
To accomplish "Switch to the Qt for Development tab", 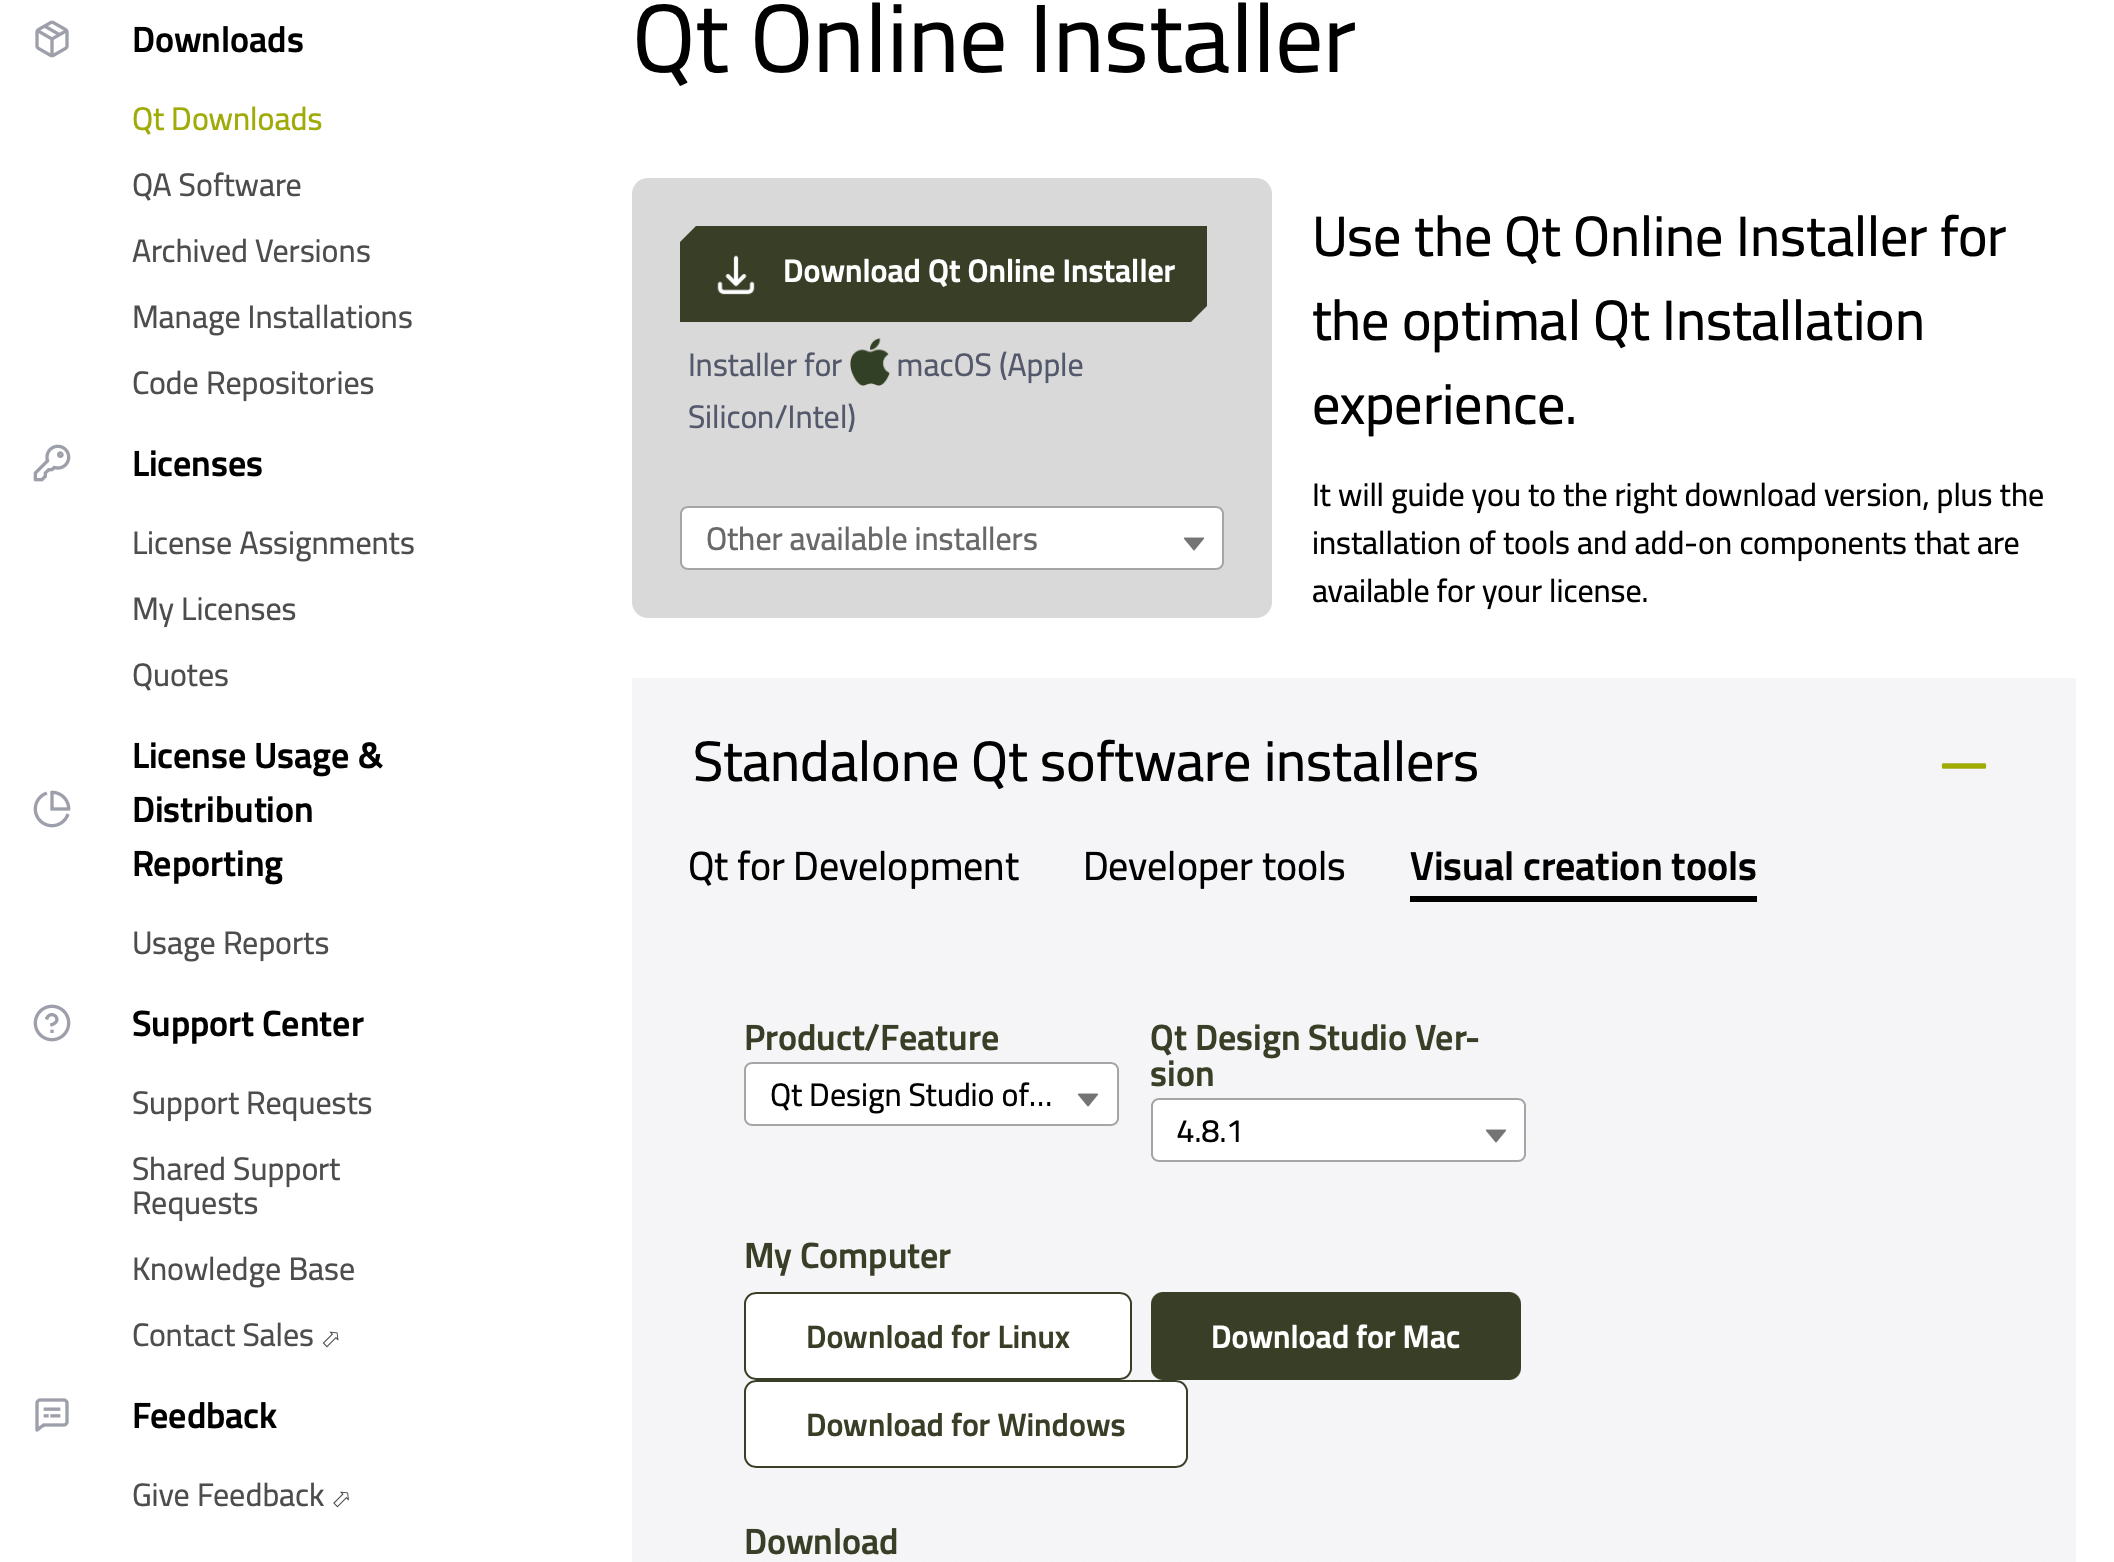I will pos(853,867).
